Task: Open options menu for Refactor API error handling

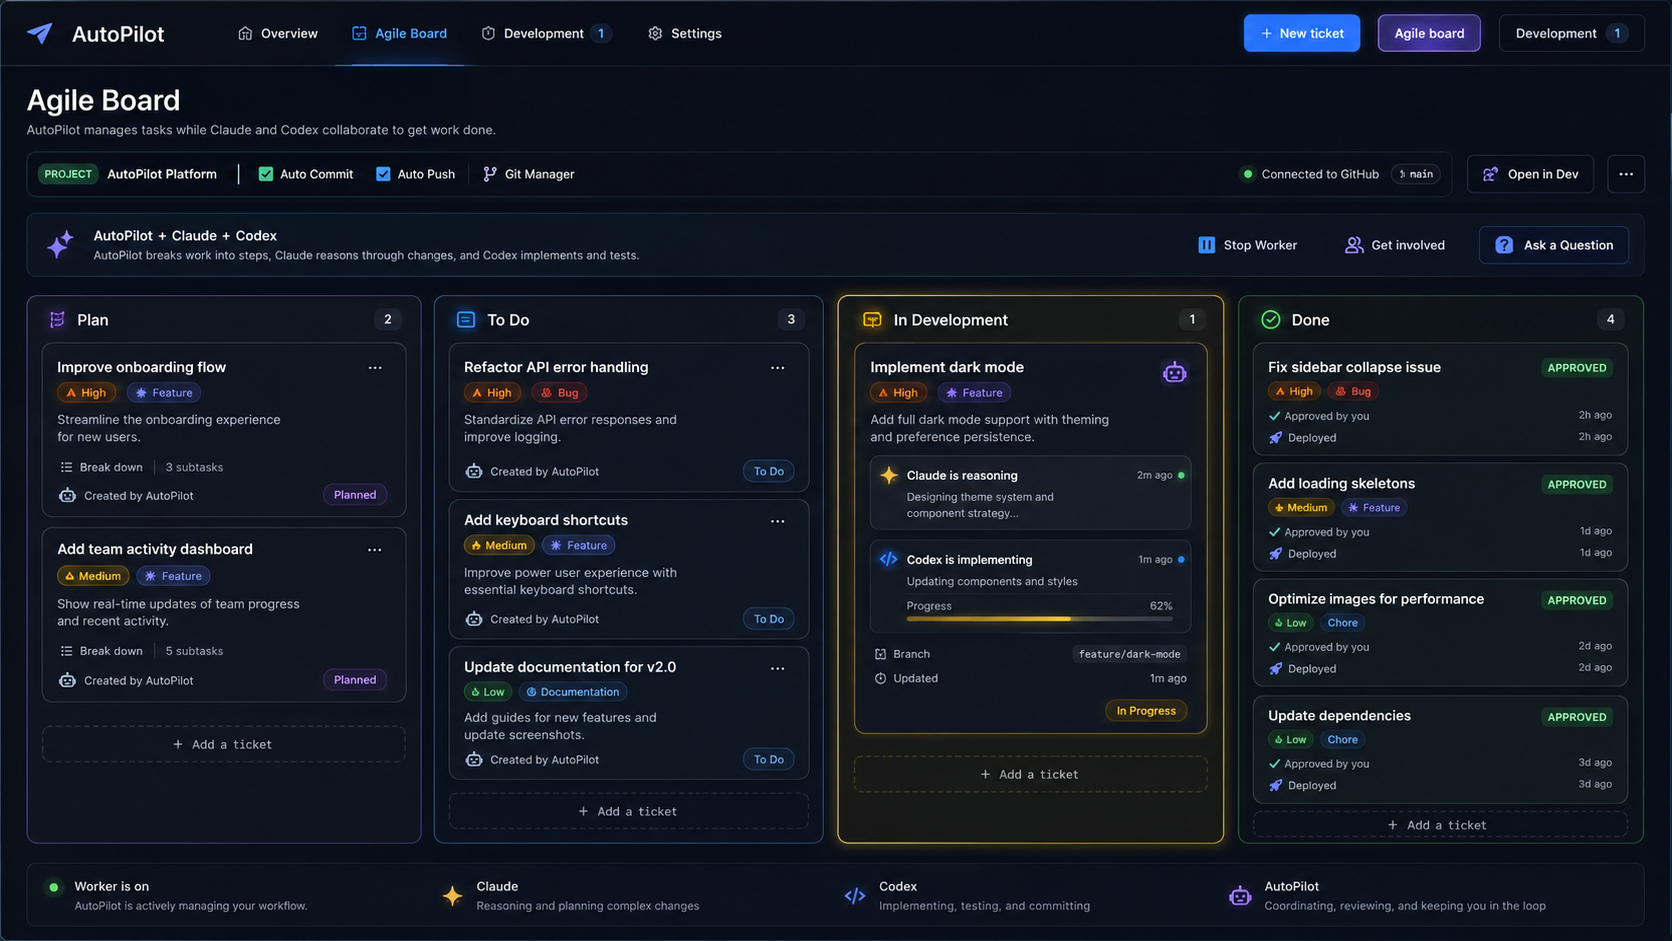Action: pos(778,368)
